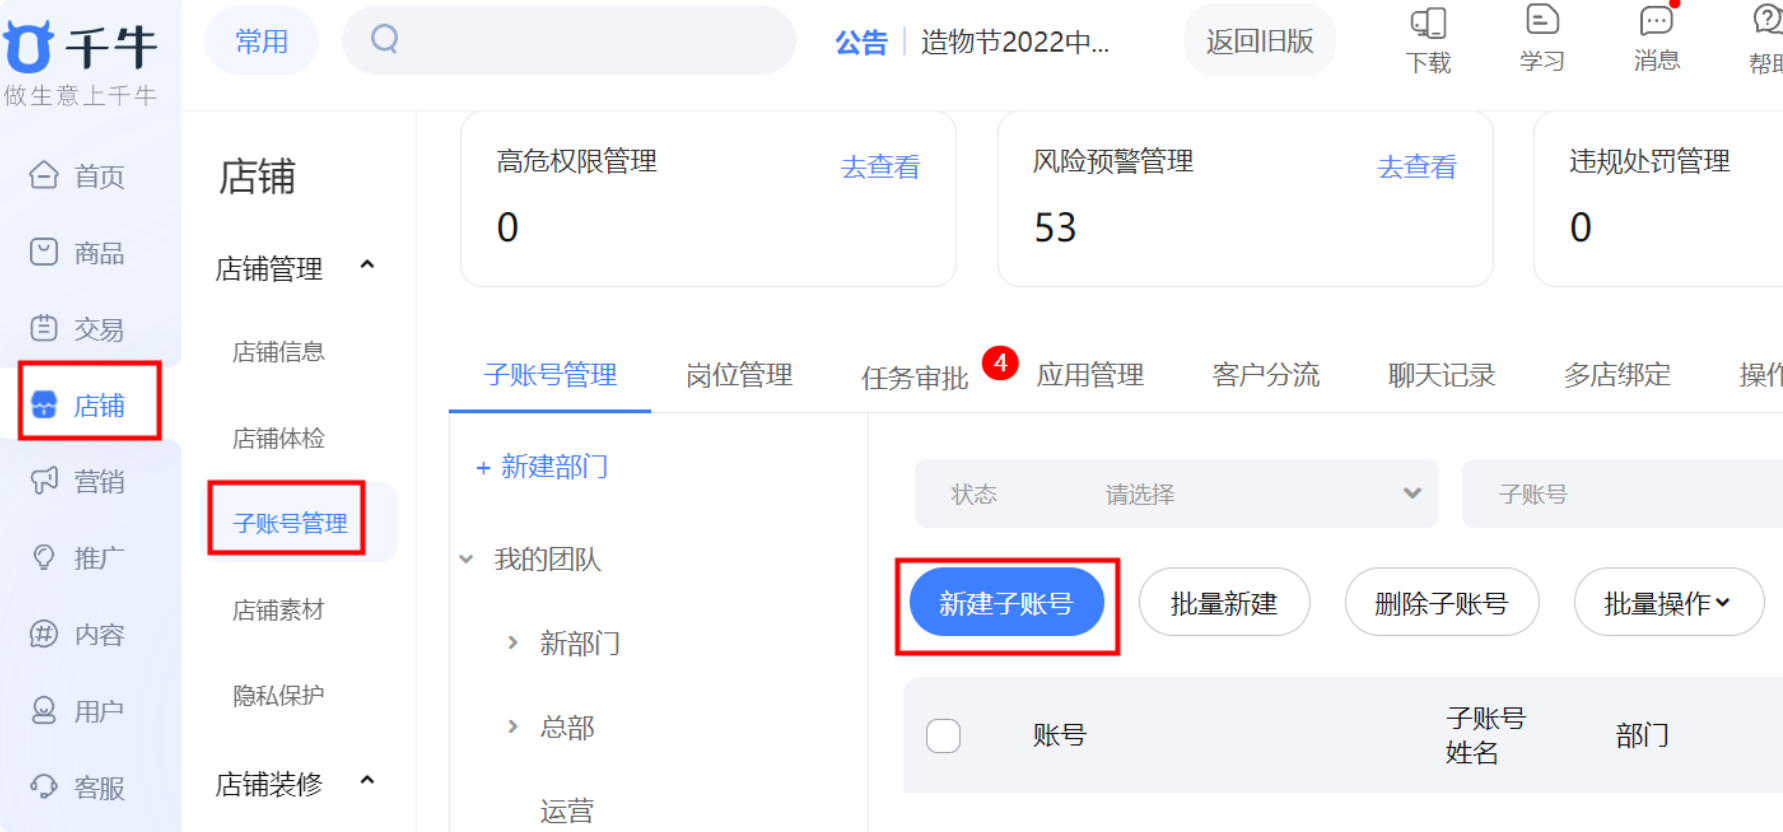The width and height of the screenshot is (1783, 832).
Task: Open the 状态 请选择 dropdown
Action: (1176, 494)
